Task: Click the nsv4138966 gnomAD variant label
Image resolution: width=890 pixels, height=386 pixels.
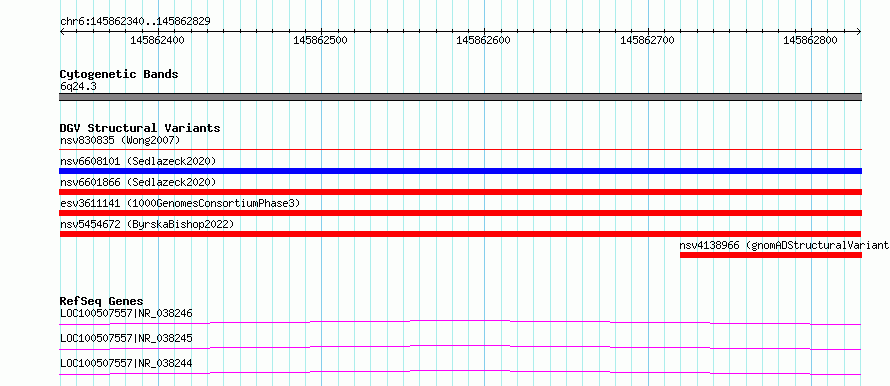Action: click(x=784, y=245)
